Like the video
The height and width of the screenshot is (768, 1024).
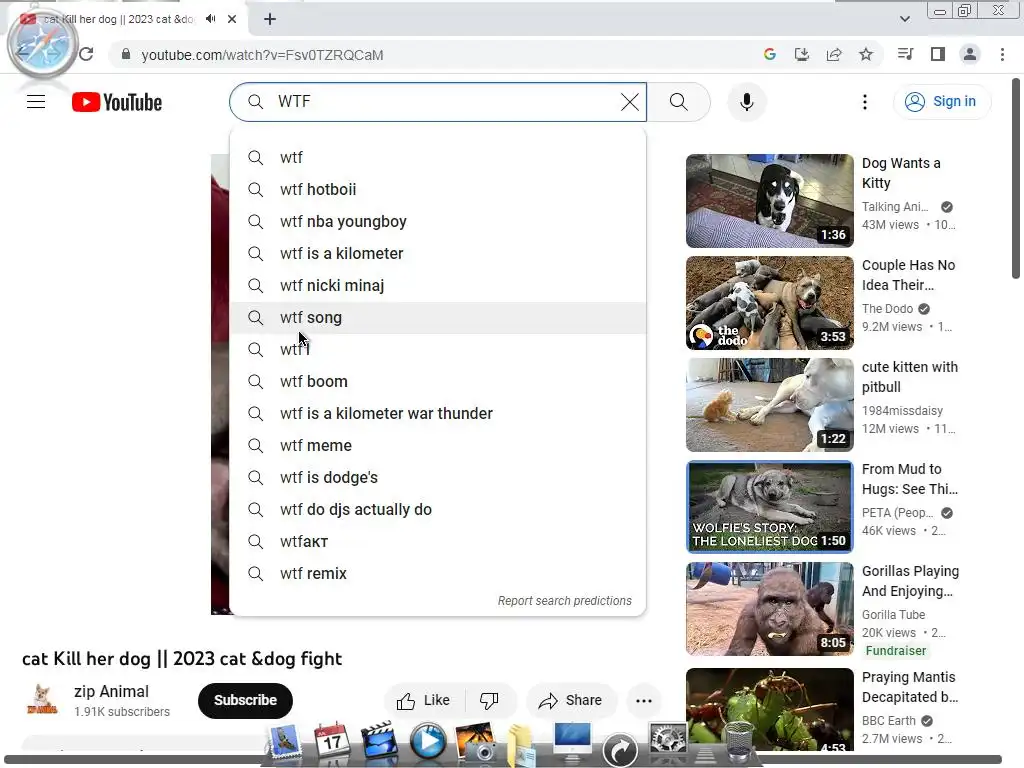424,700
